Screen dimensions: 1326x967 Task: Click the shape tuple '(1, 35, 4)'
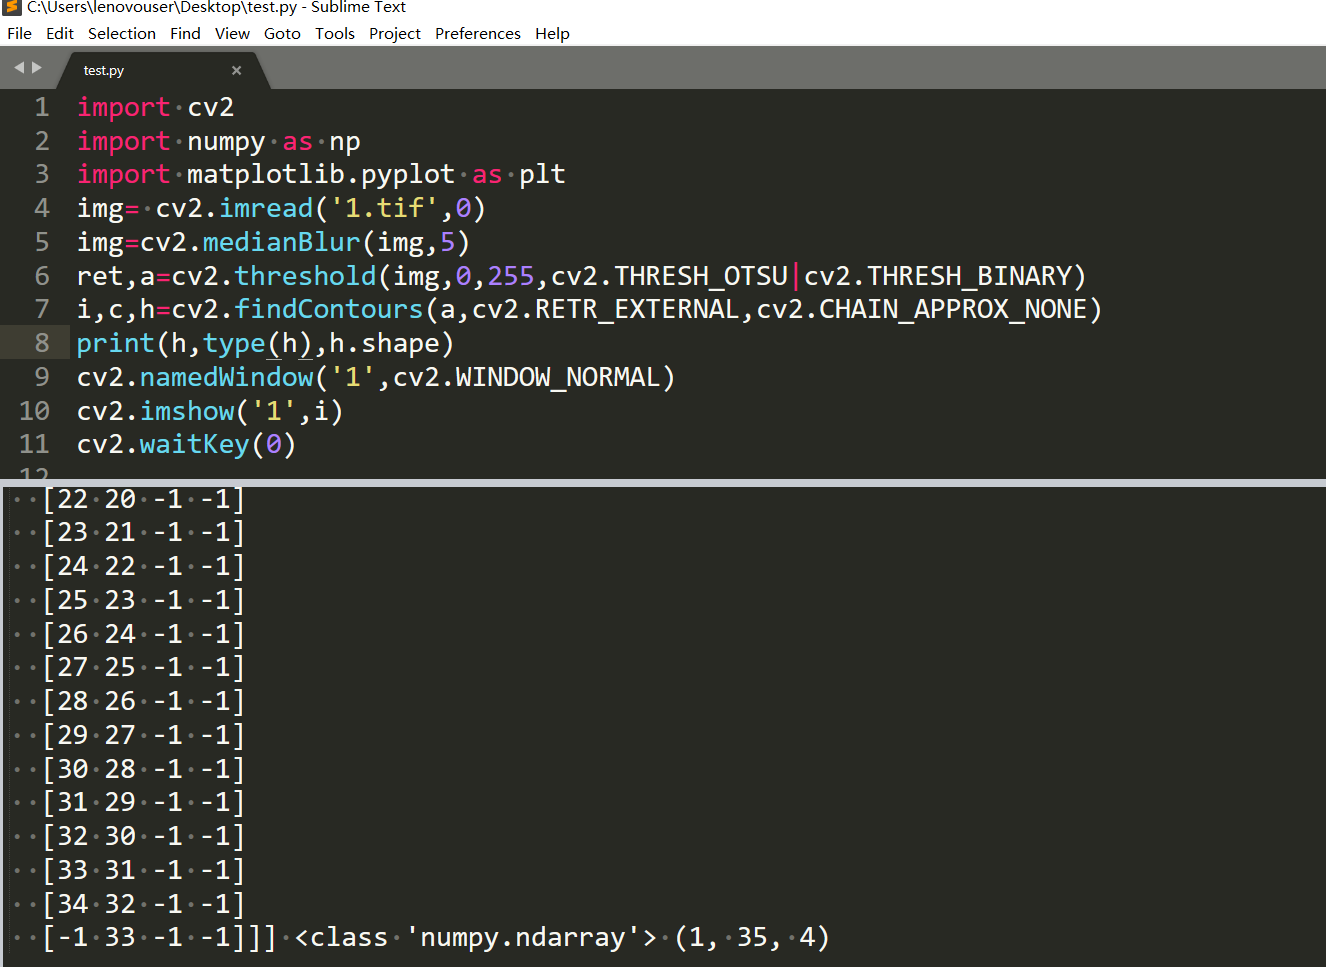click(752, 938)
